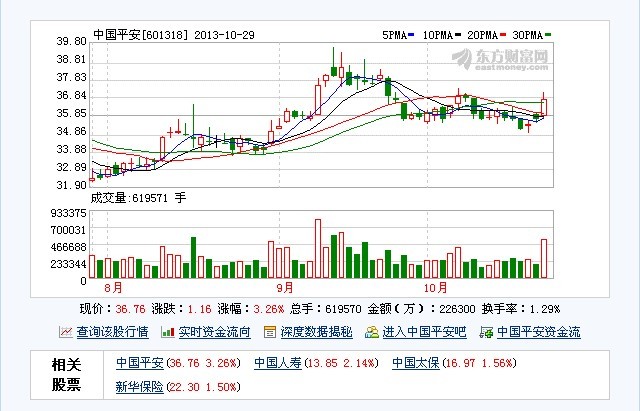Click the people icon beside 进入中国平安吧
This screenshot has height=411, width=640.
point(372,332)
